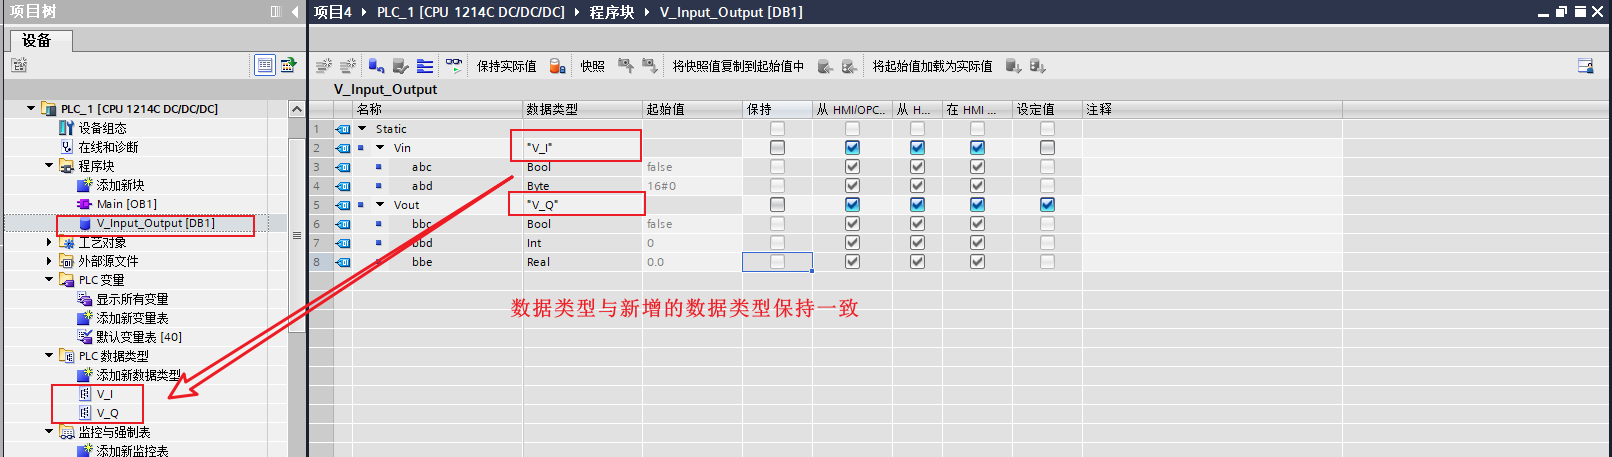Expand the 工艺对象 tree node
This screenshot has height=457, width=1612.
48,242
